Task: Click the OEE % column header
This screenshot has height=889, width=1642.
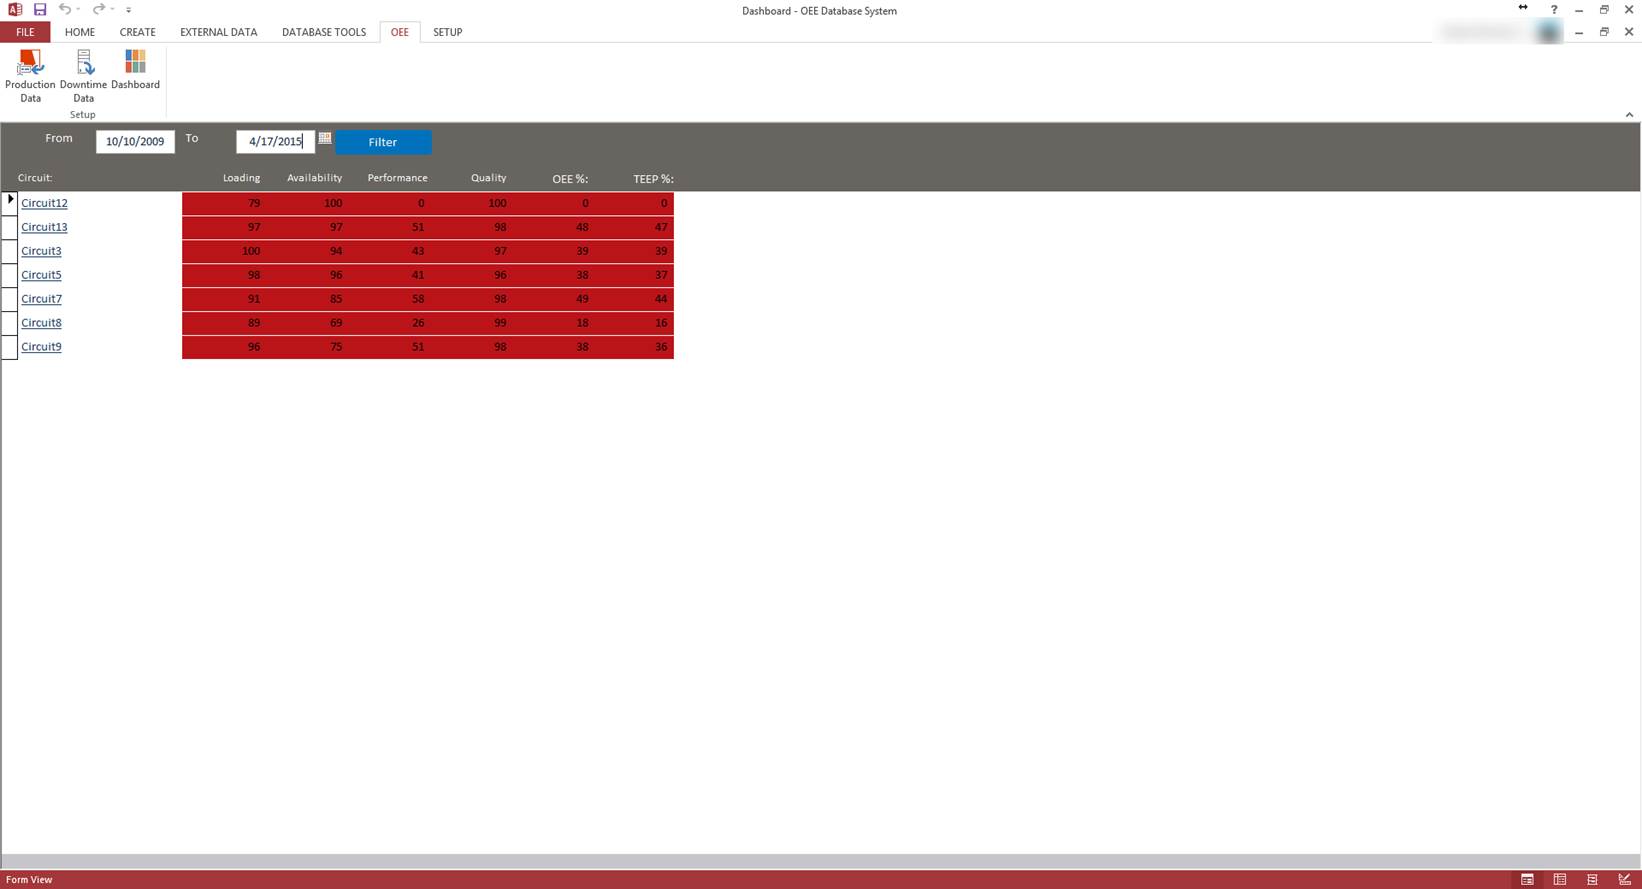Action: point(570,179)
